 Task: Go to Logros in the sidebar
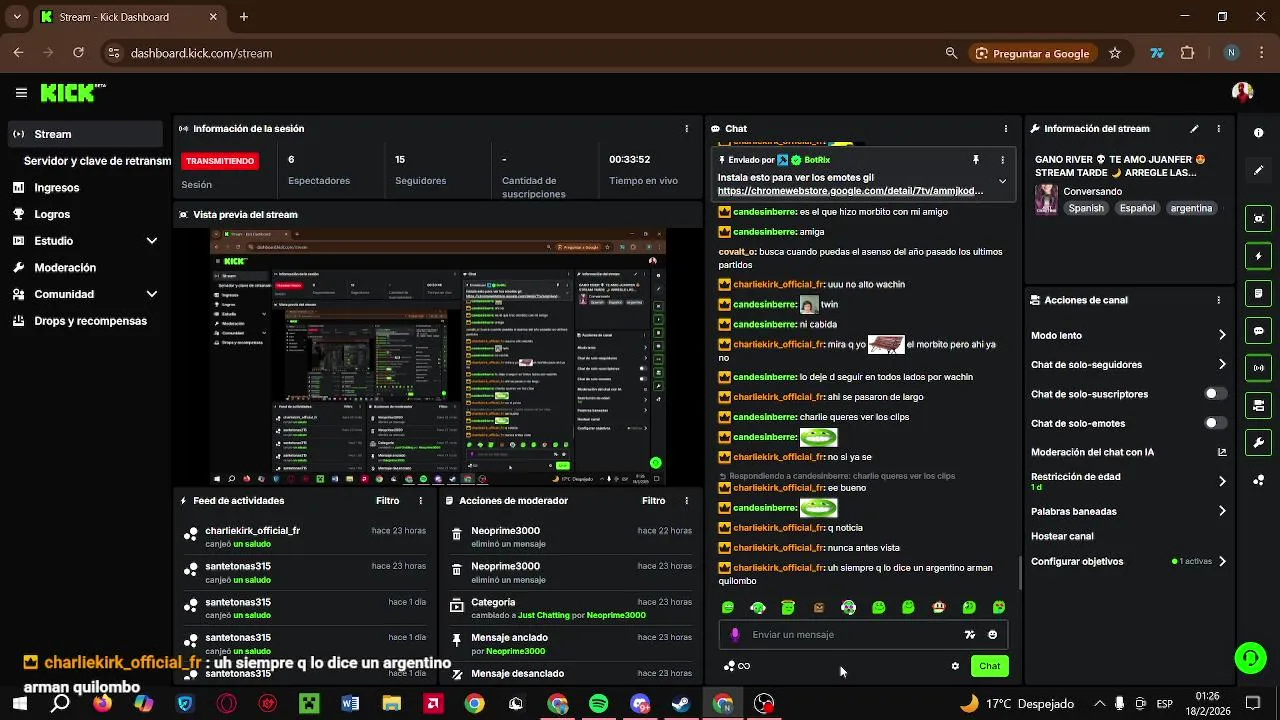point(52,214)
